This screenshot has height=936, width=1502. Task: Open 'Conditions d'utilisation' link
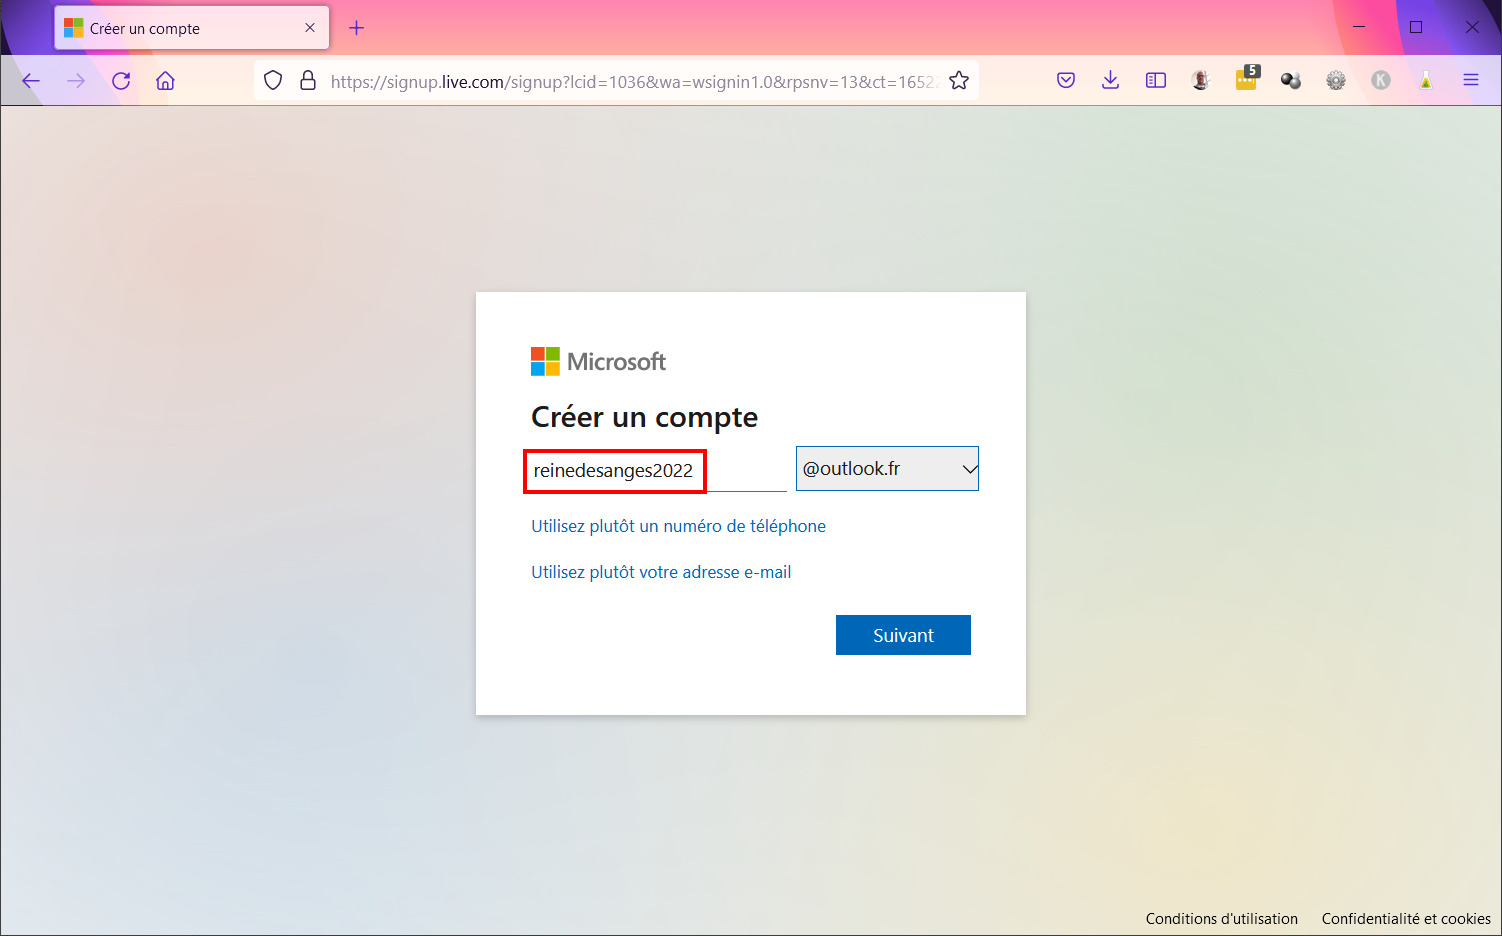[1222, 919]
